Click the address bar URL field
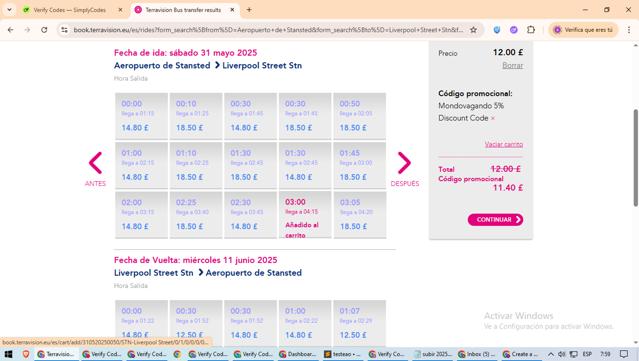The width and height of the screenshot is (639, 361). pos(268,30)
